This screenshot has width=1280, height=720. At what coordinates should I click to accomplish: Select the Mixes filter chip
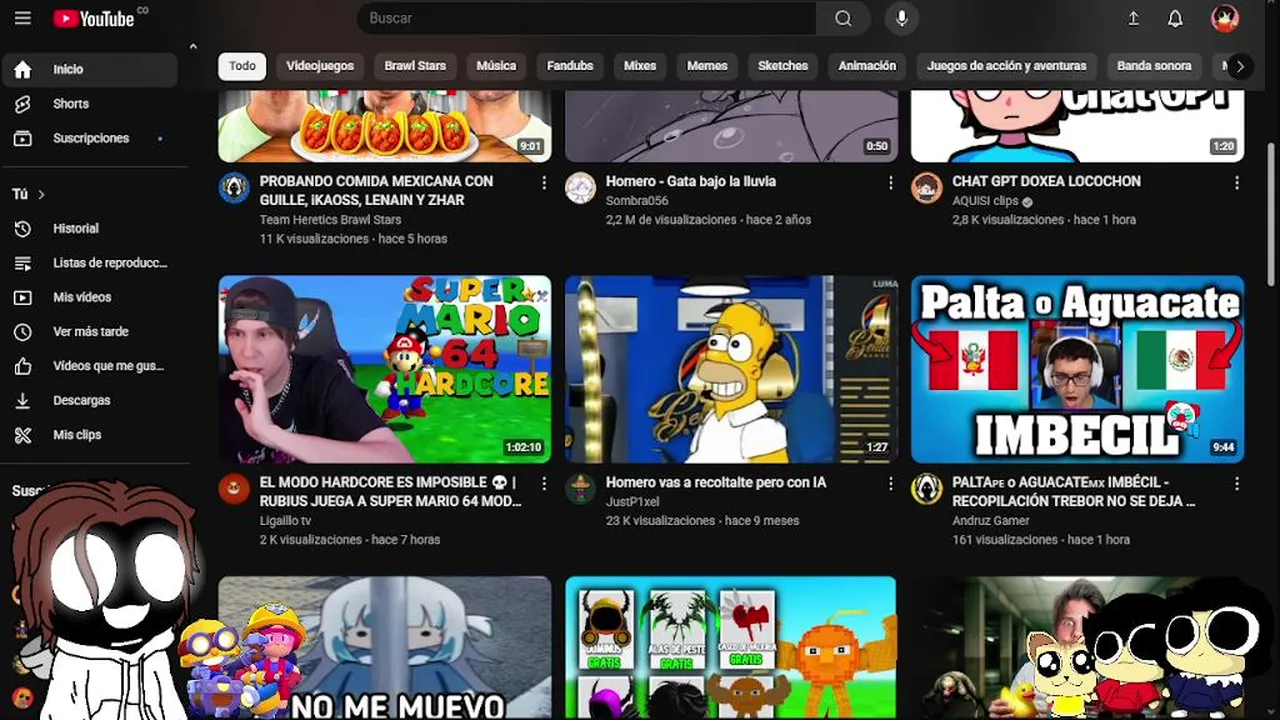coord(640,66)
